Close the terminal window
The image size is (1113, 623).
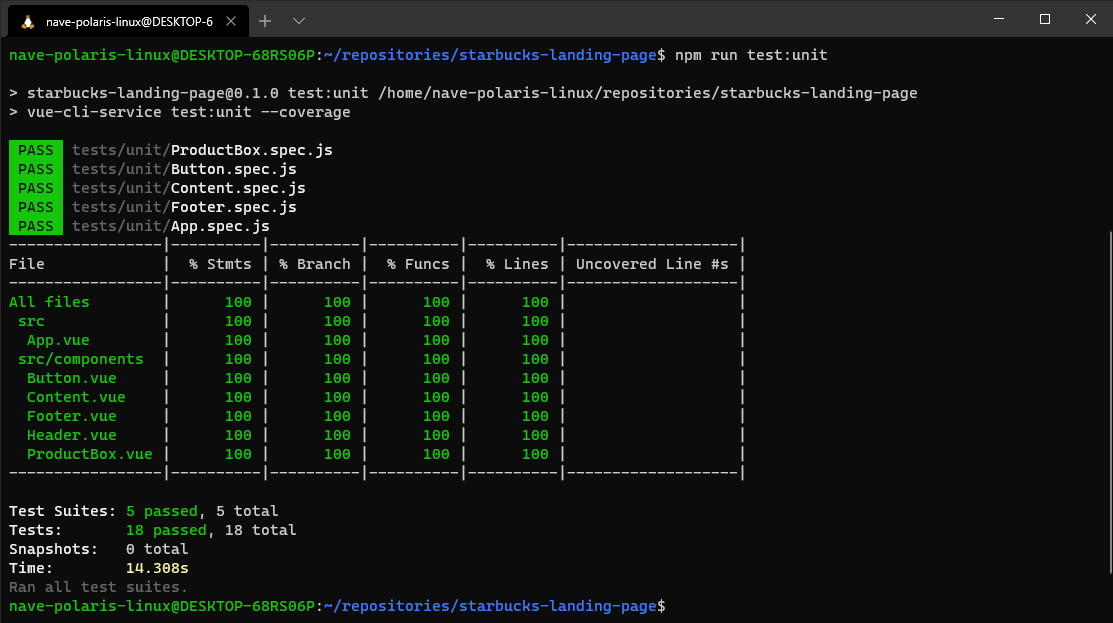[1090, 19]
